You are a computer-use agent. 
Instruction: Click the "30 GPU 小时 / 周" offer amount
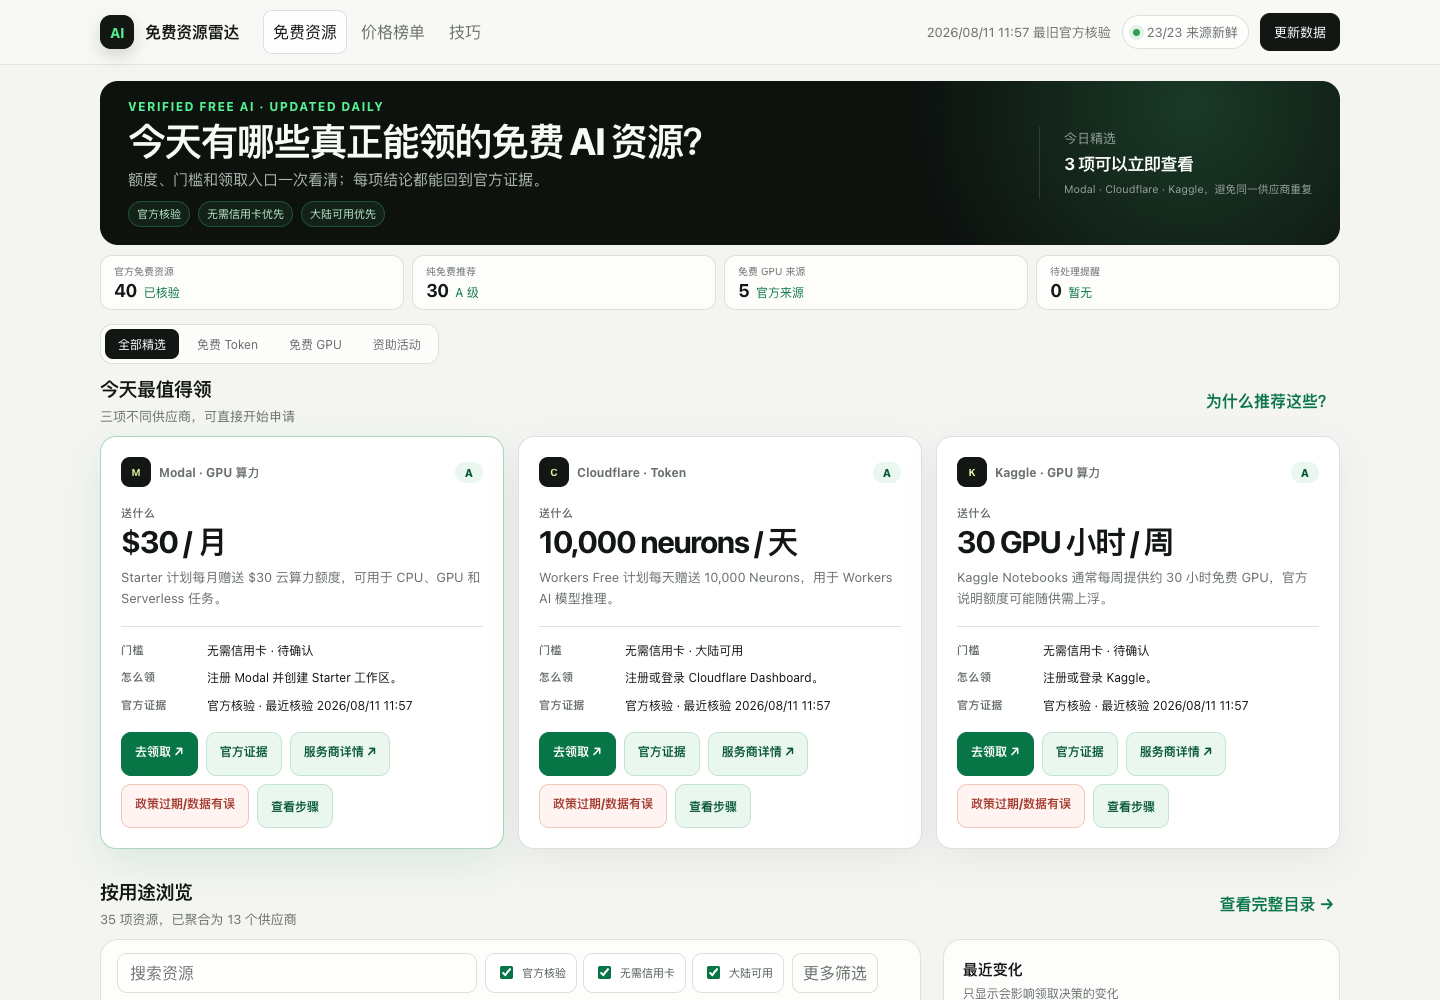coord(1065,543)
